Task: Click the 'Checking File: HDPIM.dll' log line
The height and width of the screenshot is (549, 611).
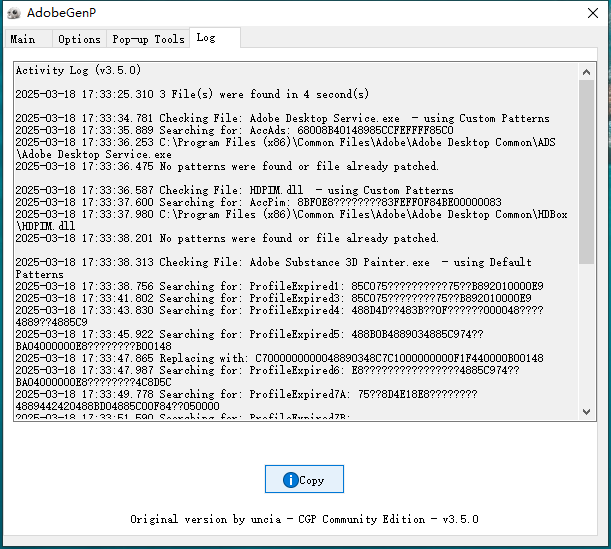Action: [x=235, y=190]
